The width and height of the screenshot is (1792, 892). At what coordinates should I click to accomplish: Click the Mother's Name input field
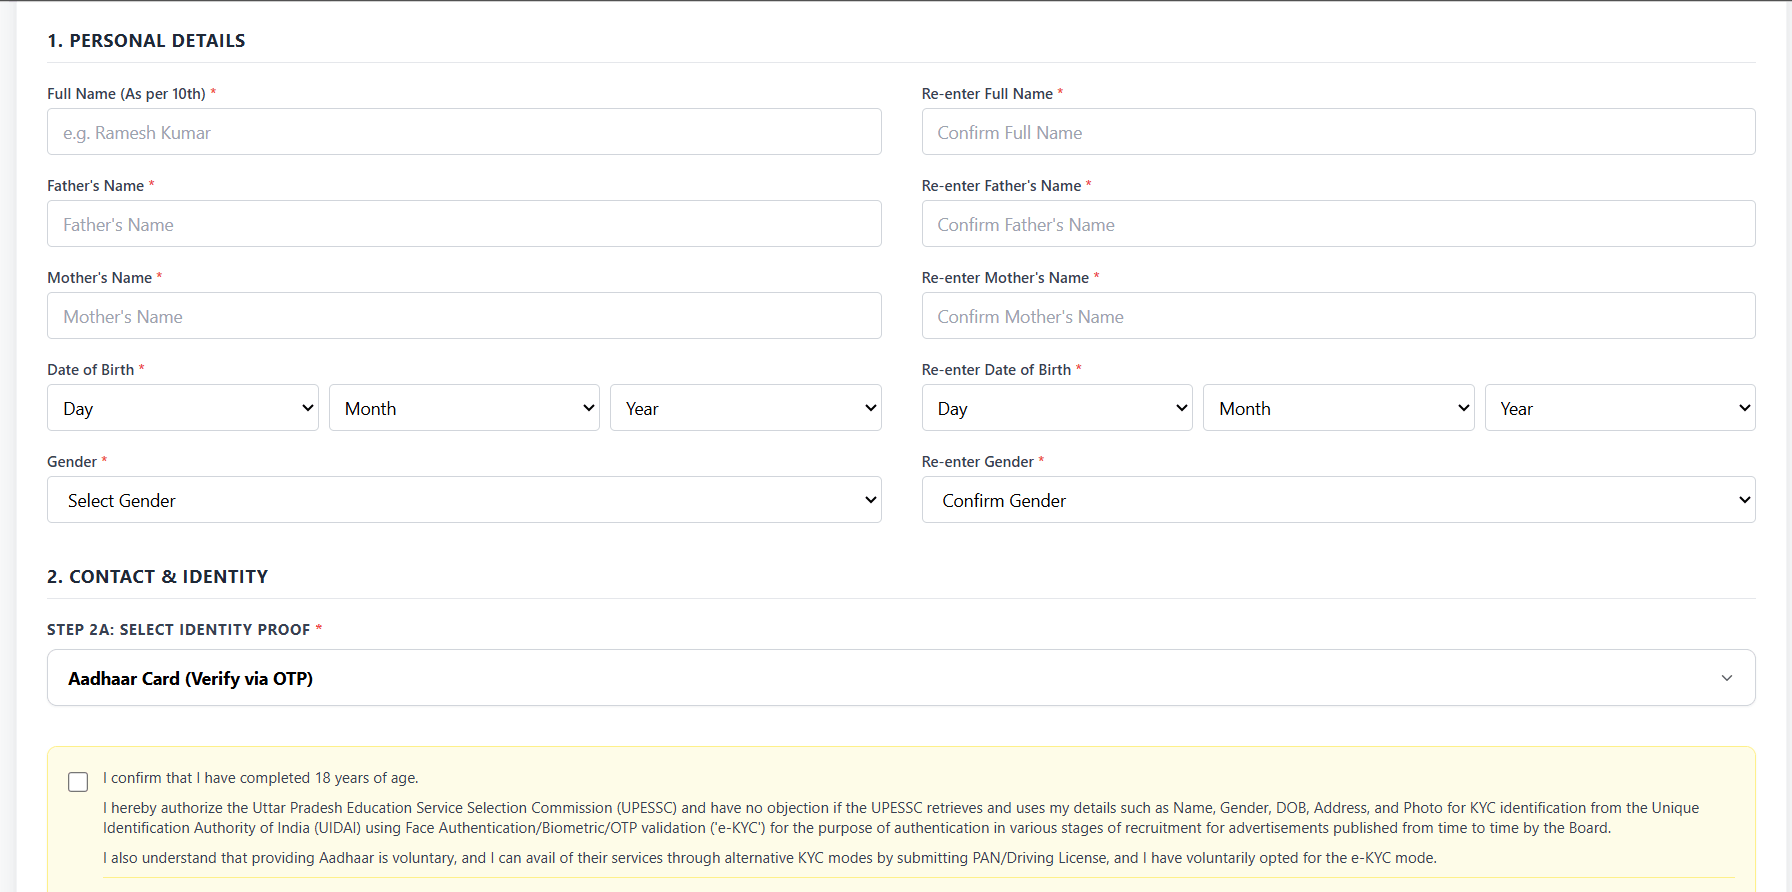tap(464, 316)
